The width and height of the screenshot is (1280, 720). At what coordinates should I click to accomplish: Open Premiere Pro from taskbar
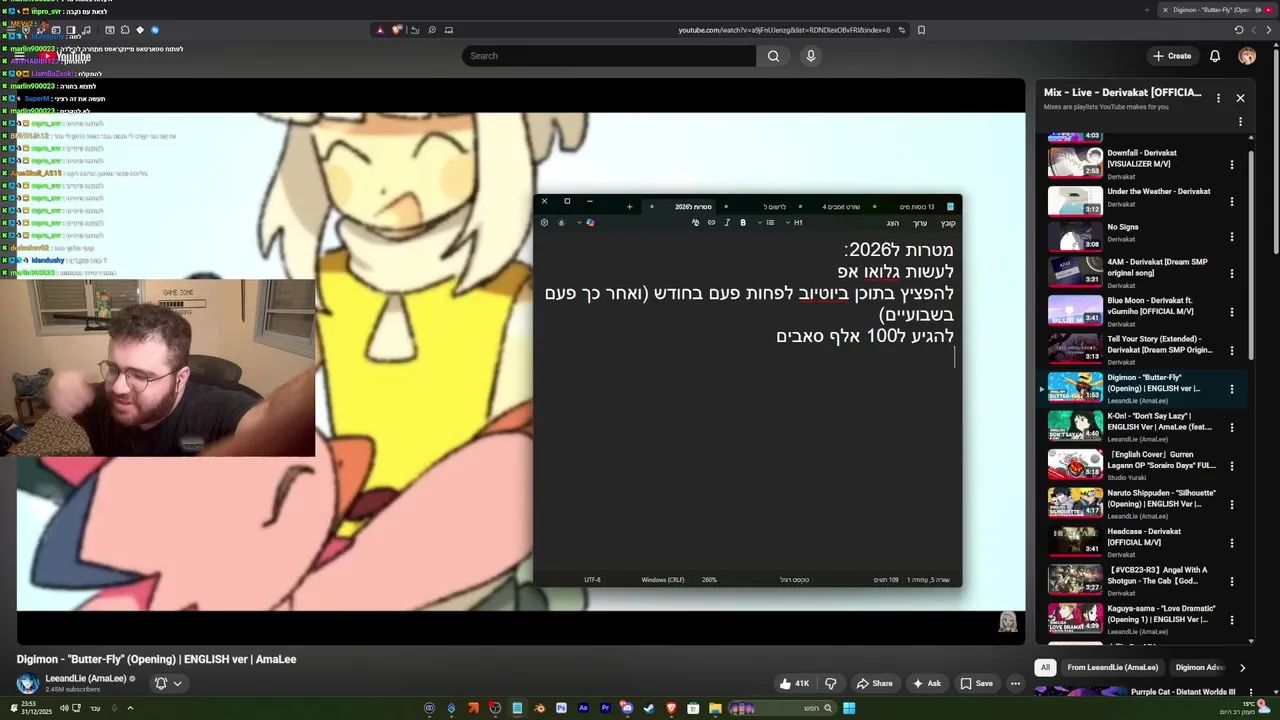pos(605,708)
